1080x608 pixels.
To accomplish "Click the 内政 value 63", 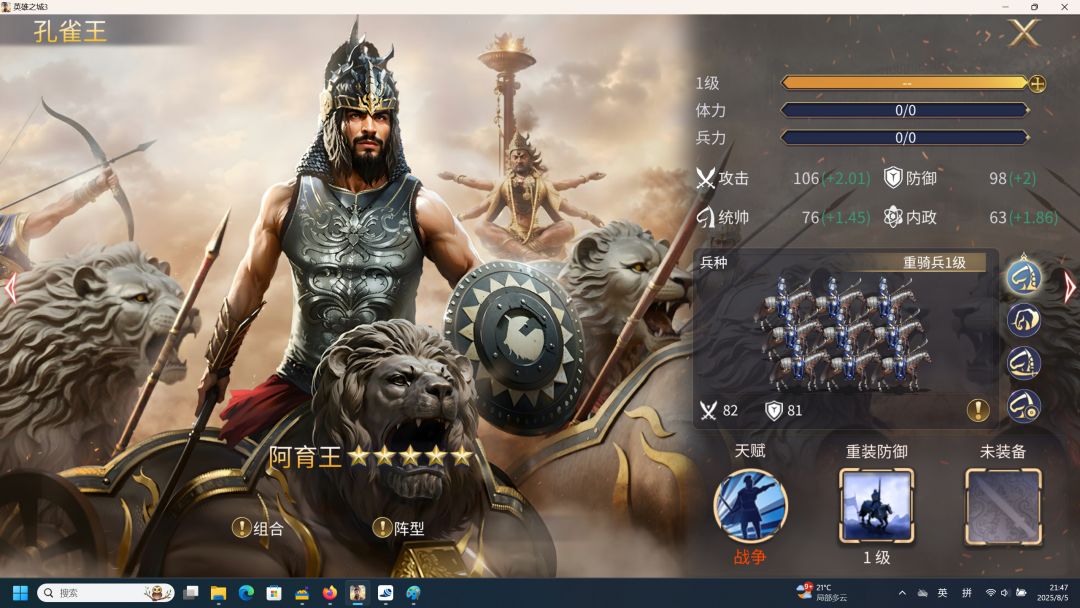I will point(998,218).
